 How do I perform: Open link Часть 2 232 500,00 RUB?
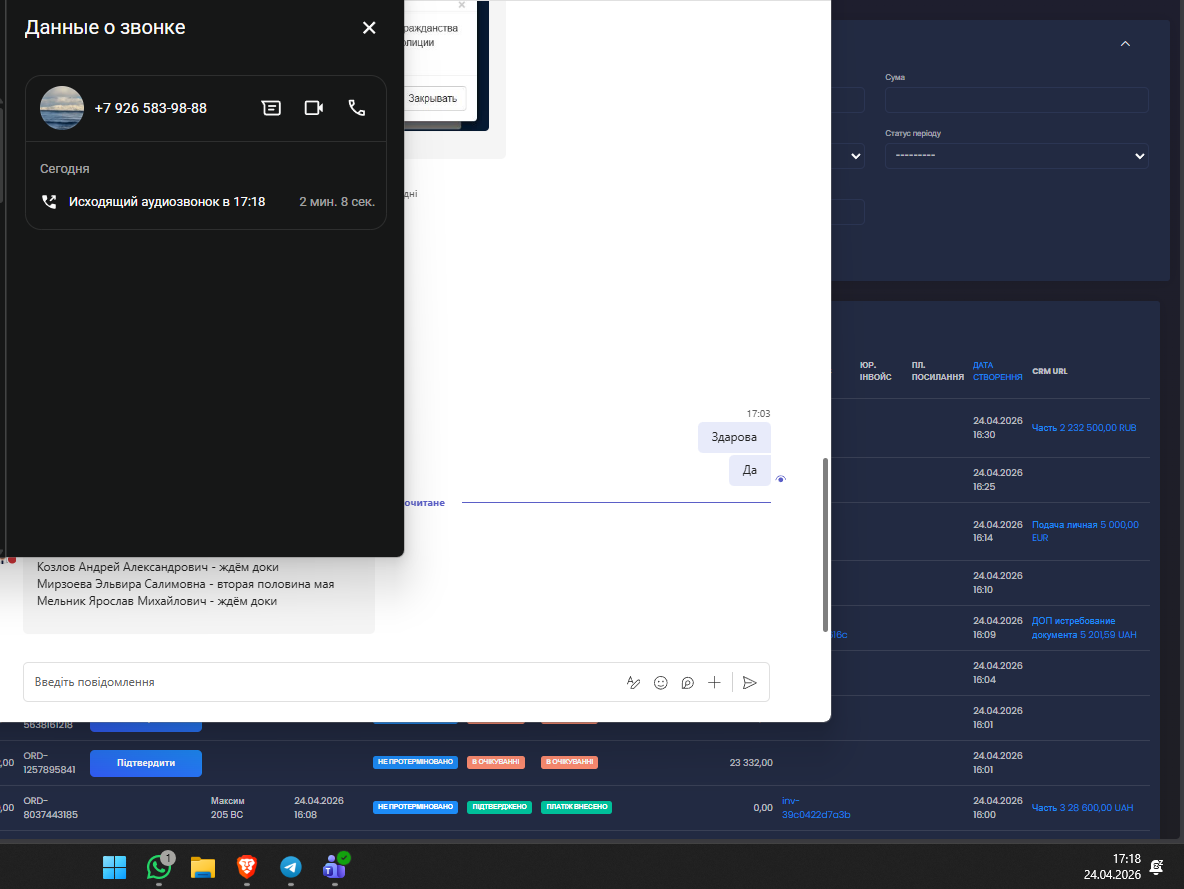tap(1084, 428)
